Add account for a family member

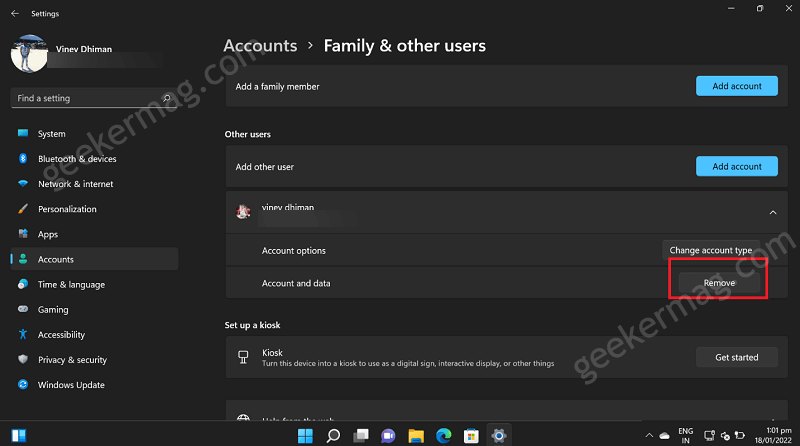[x=737, y=86]
